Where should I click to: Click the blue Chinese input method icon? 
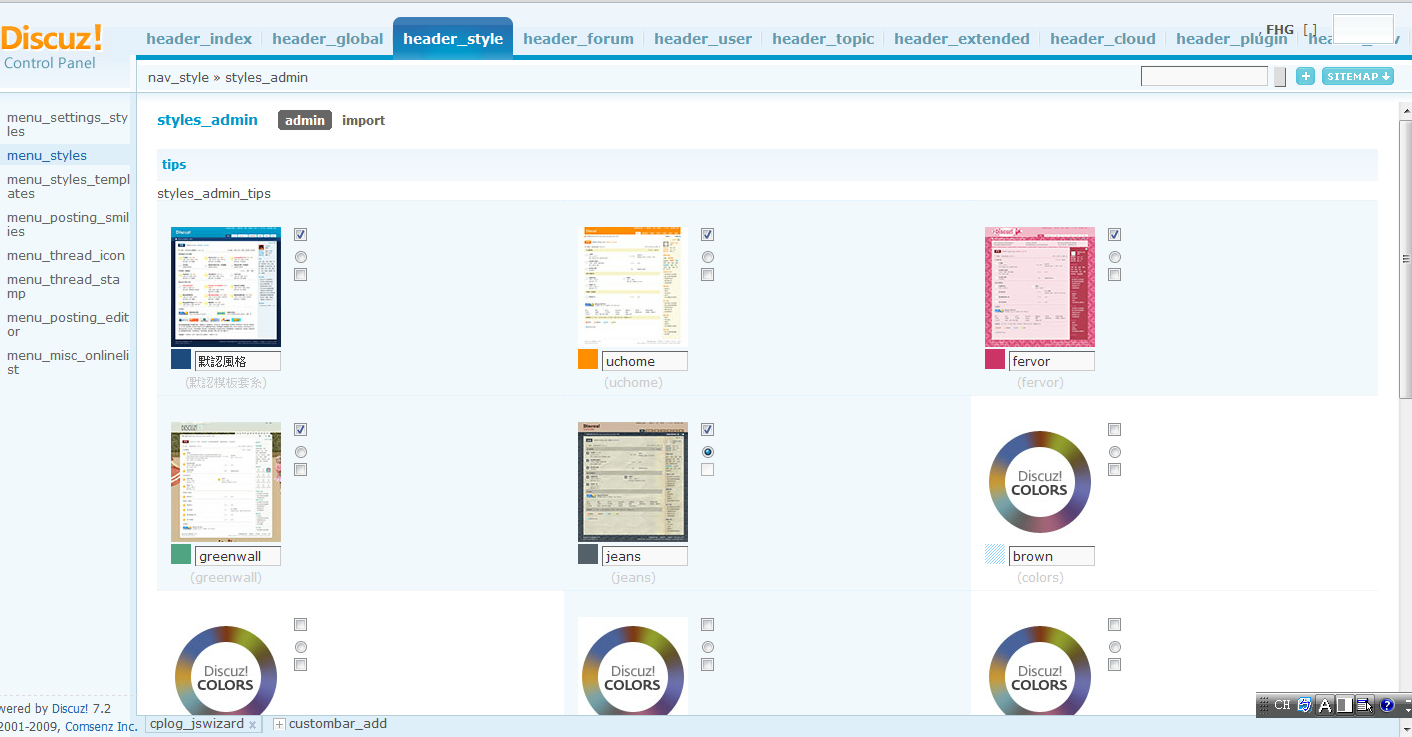[x=1304, y=705]
